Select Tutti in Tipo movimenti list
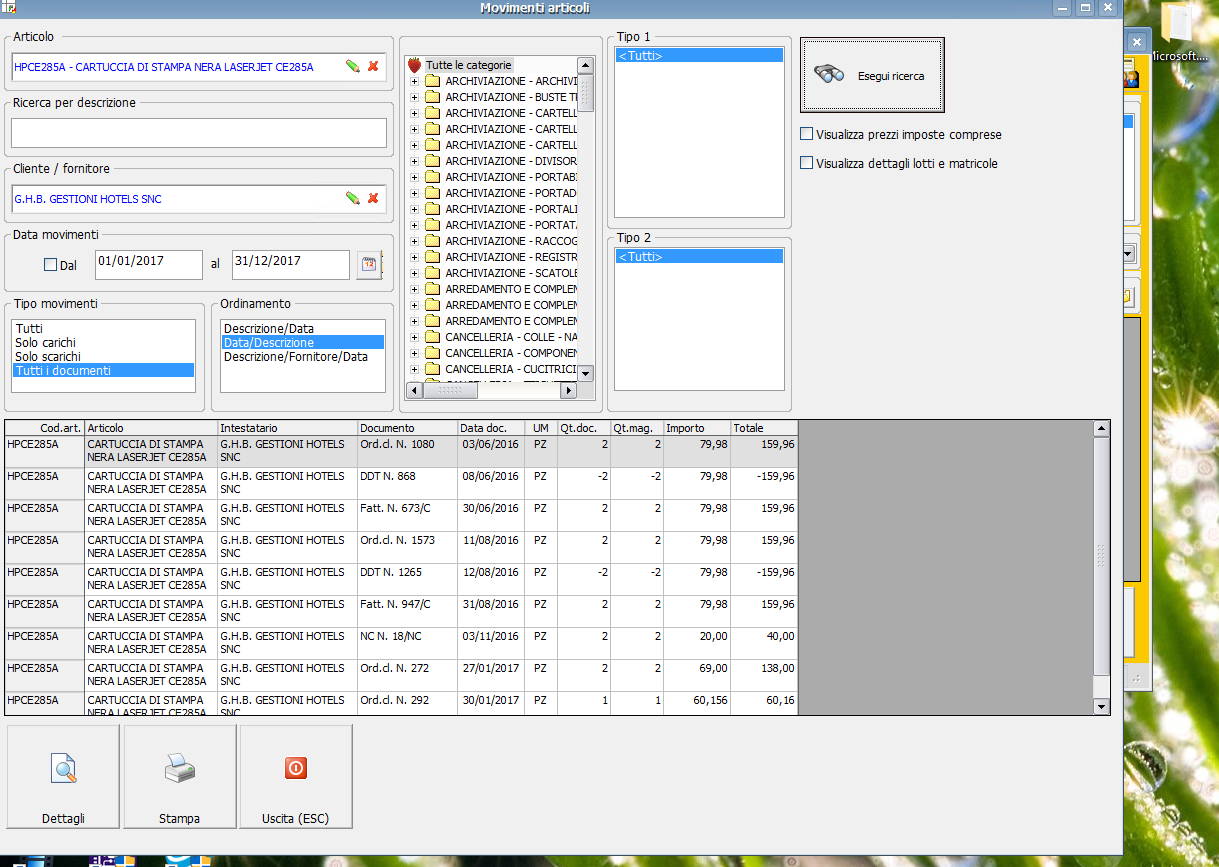1219x867 pixels. coord(103,328)
